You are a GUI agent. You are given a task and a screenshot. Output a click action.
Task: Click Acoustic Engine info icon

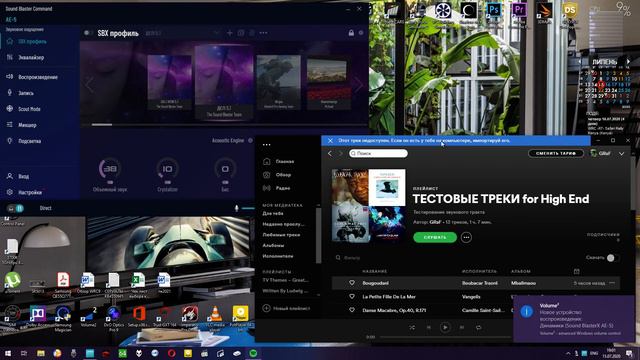250,140
